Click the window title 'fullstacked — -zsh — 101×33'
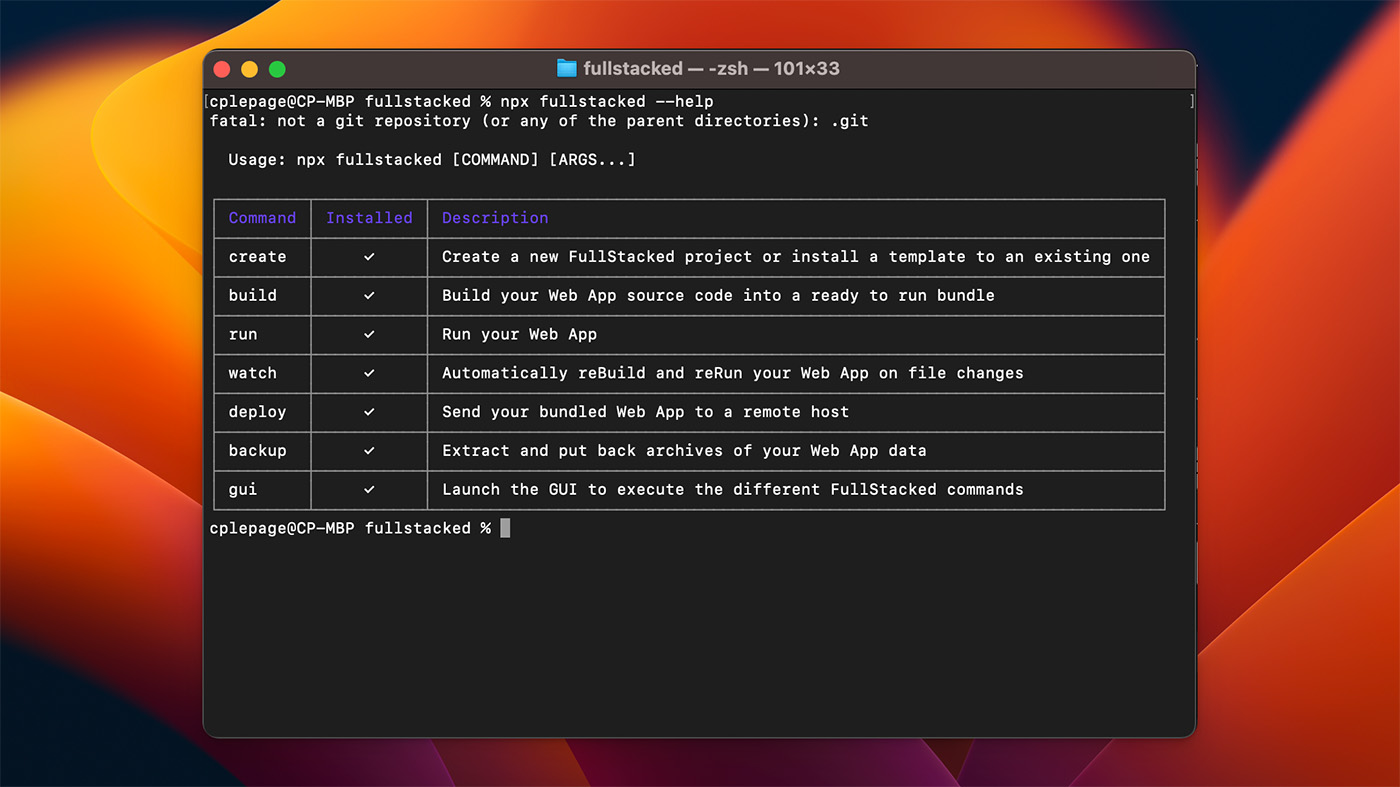The height and width of the screenshot is (787, 1400). tap(711, 69)
